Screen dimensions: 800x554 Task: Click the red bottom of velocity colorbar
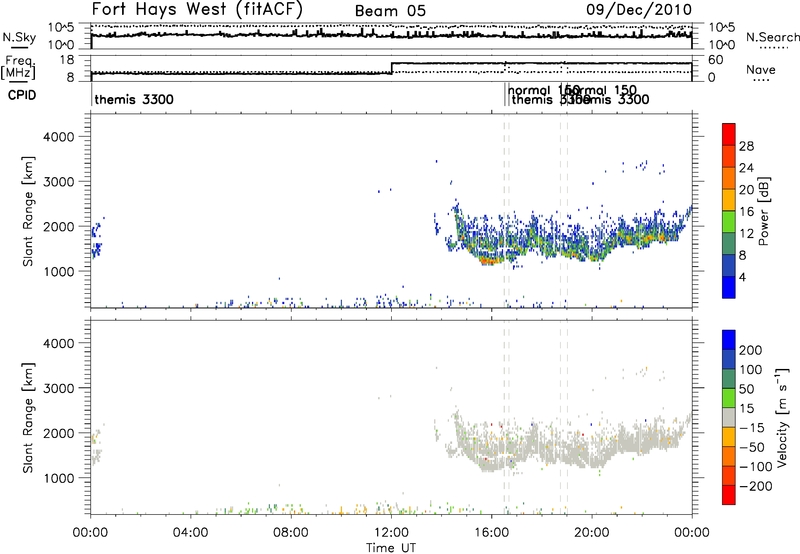pos(729,494)
